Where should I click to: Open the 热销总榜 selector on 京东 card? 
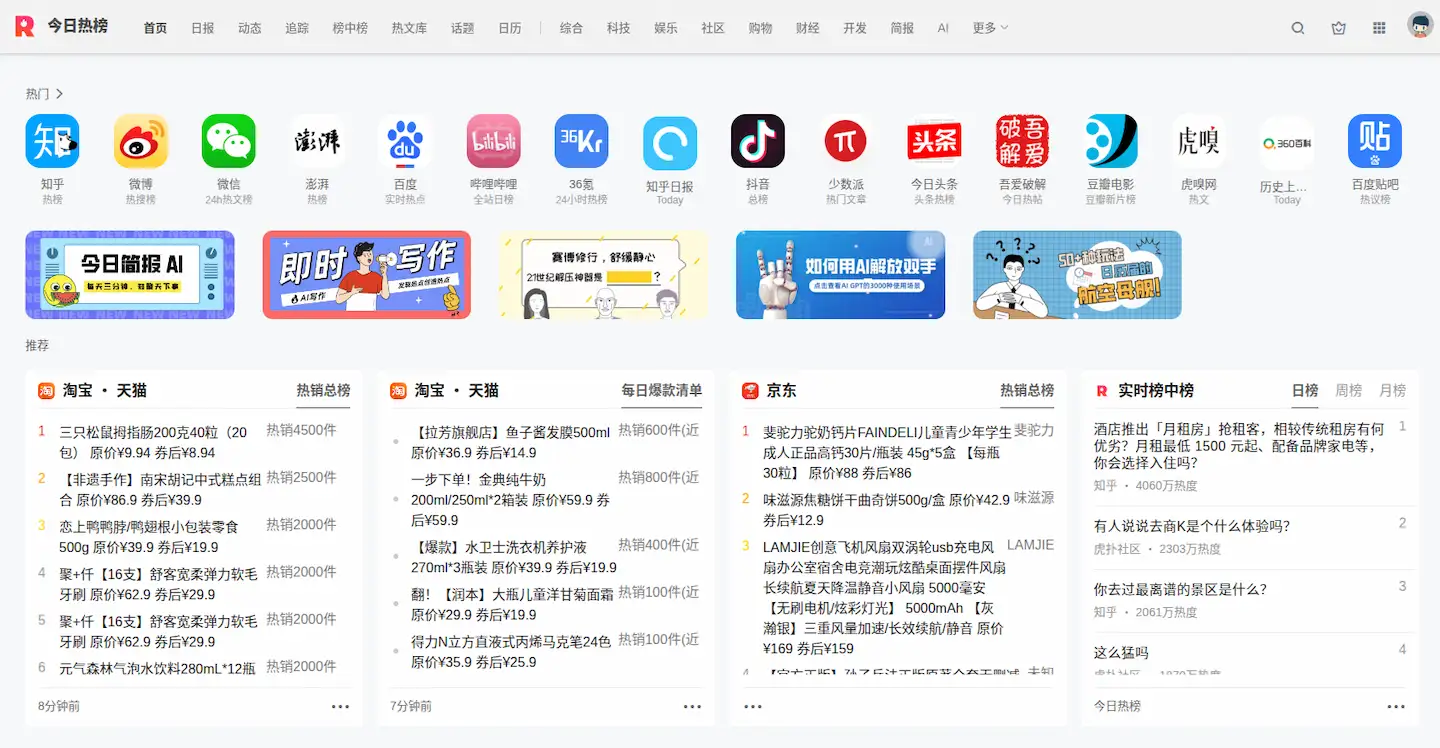tap(1027, 390)
